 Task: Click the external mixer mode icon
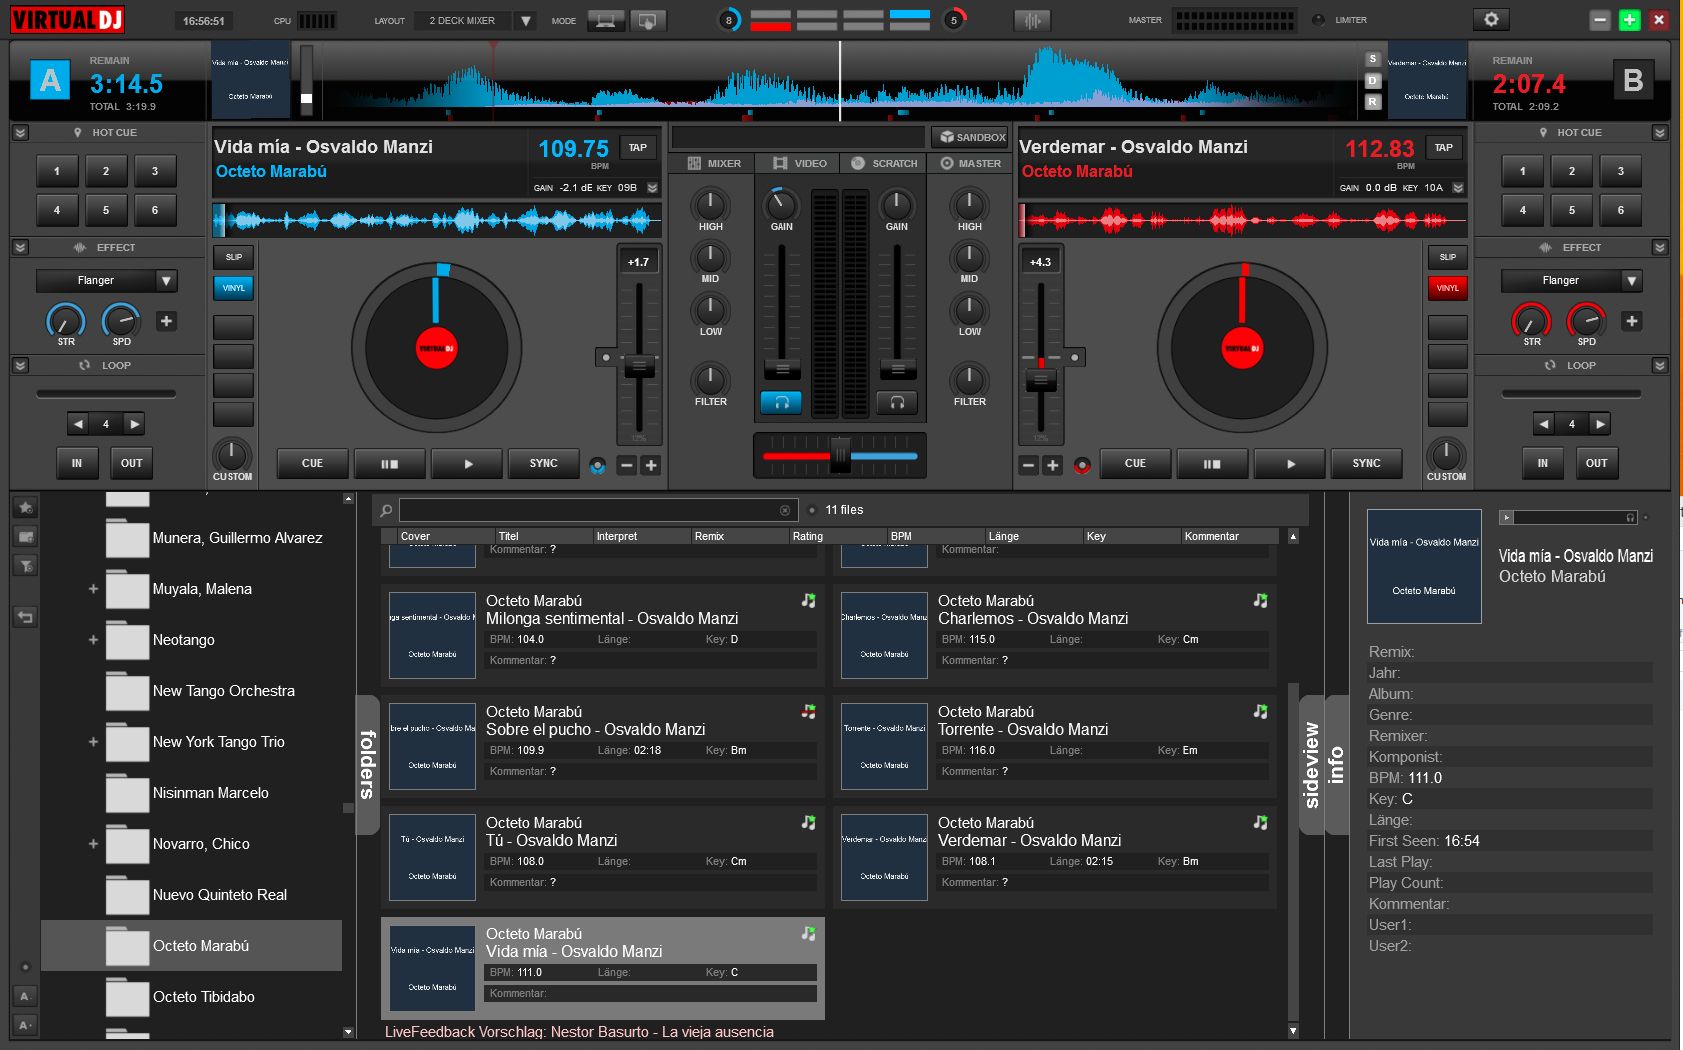(648, 20)
